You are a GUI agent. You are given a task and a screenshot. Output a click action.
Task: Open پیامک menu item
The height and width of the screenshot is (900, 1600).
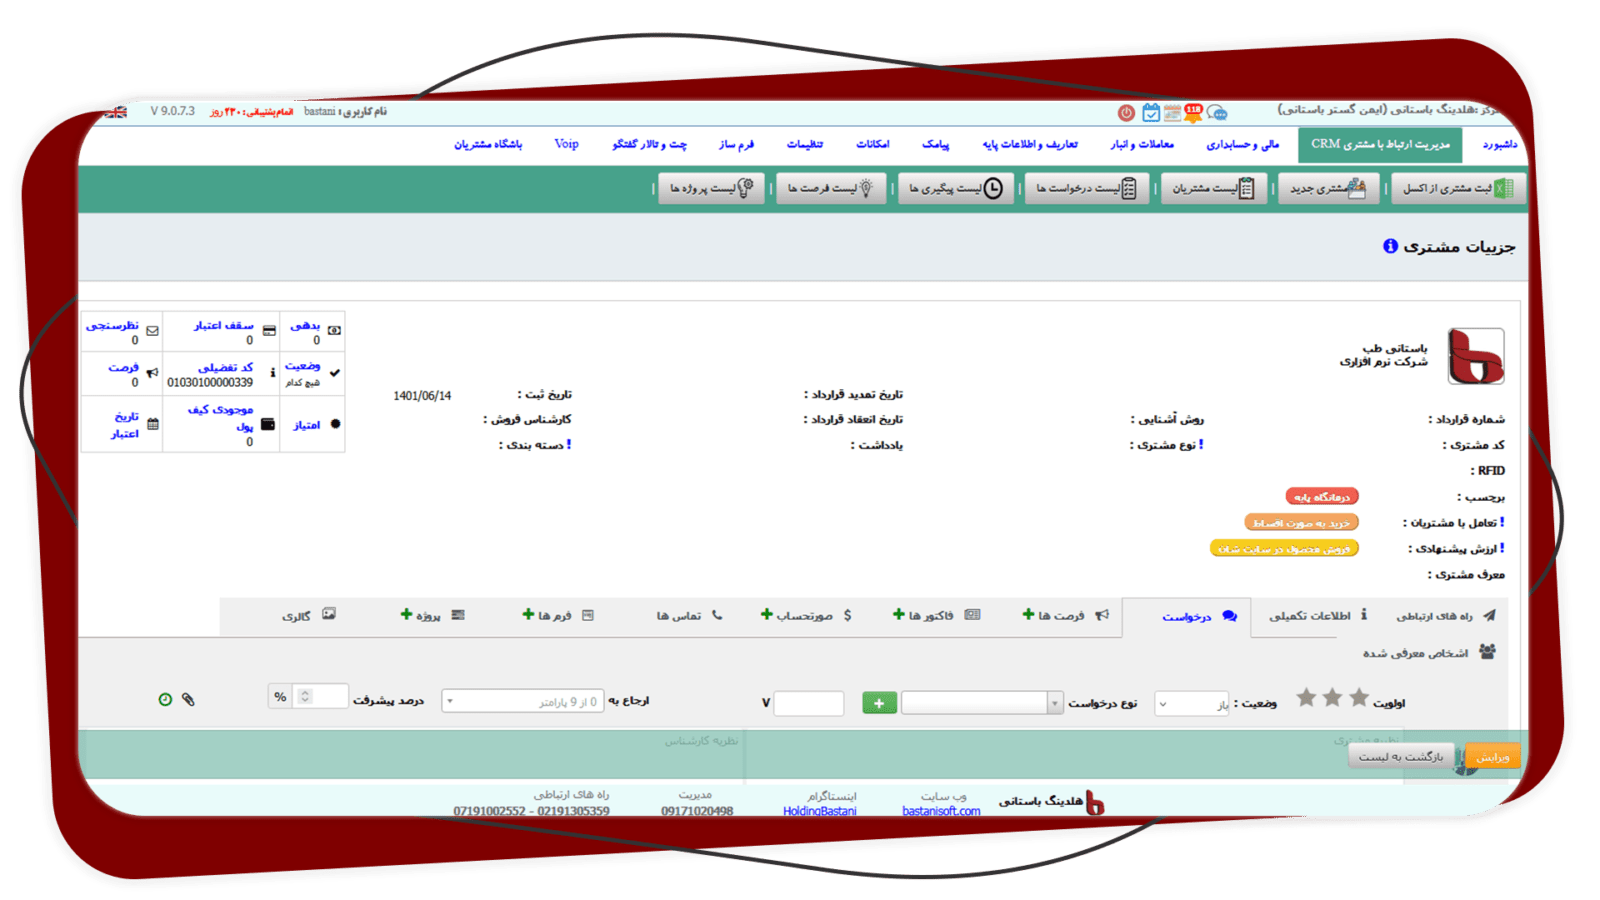pyautogui.click(x=935, y=145)
